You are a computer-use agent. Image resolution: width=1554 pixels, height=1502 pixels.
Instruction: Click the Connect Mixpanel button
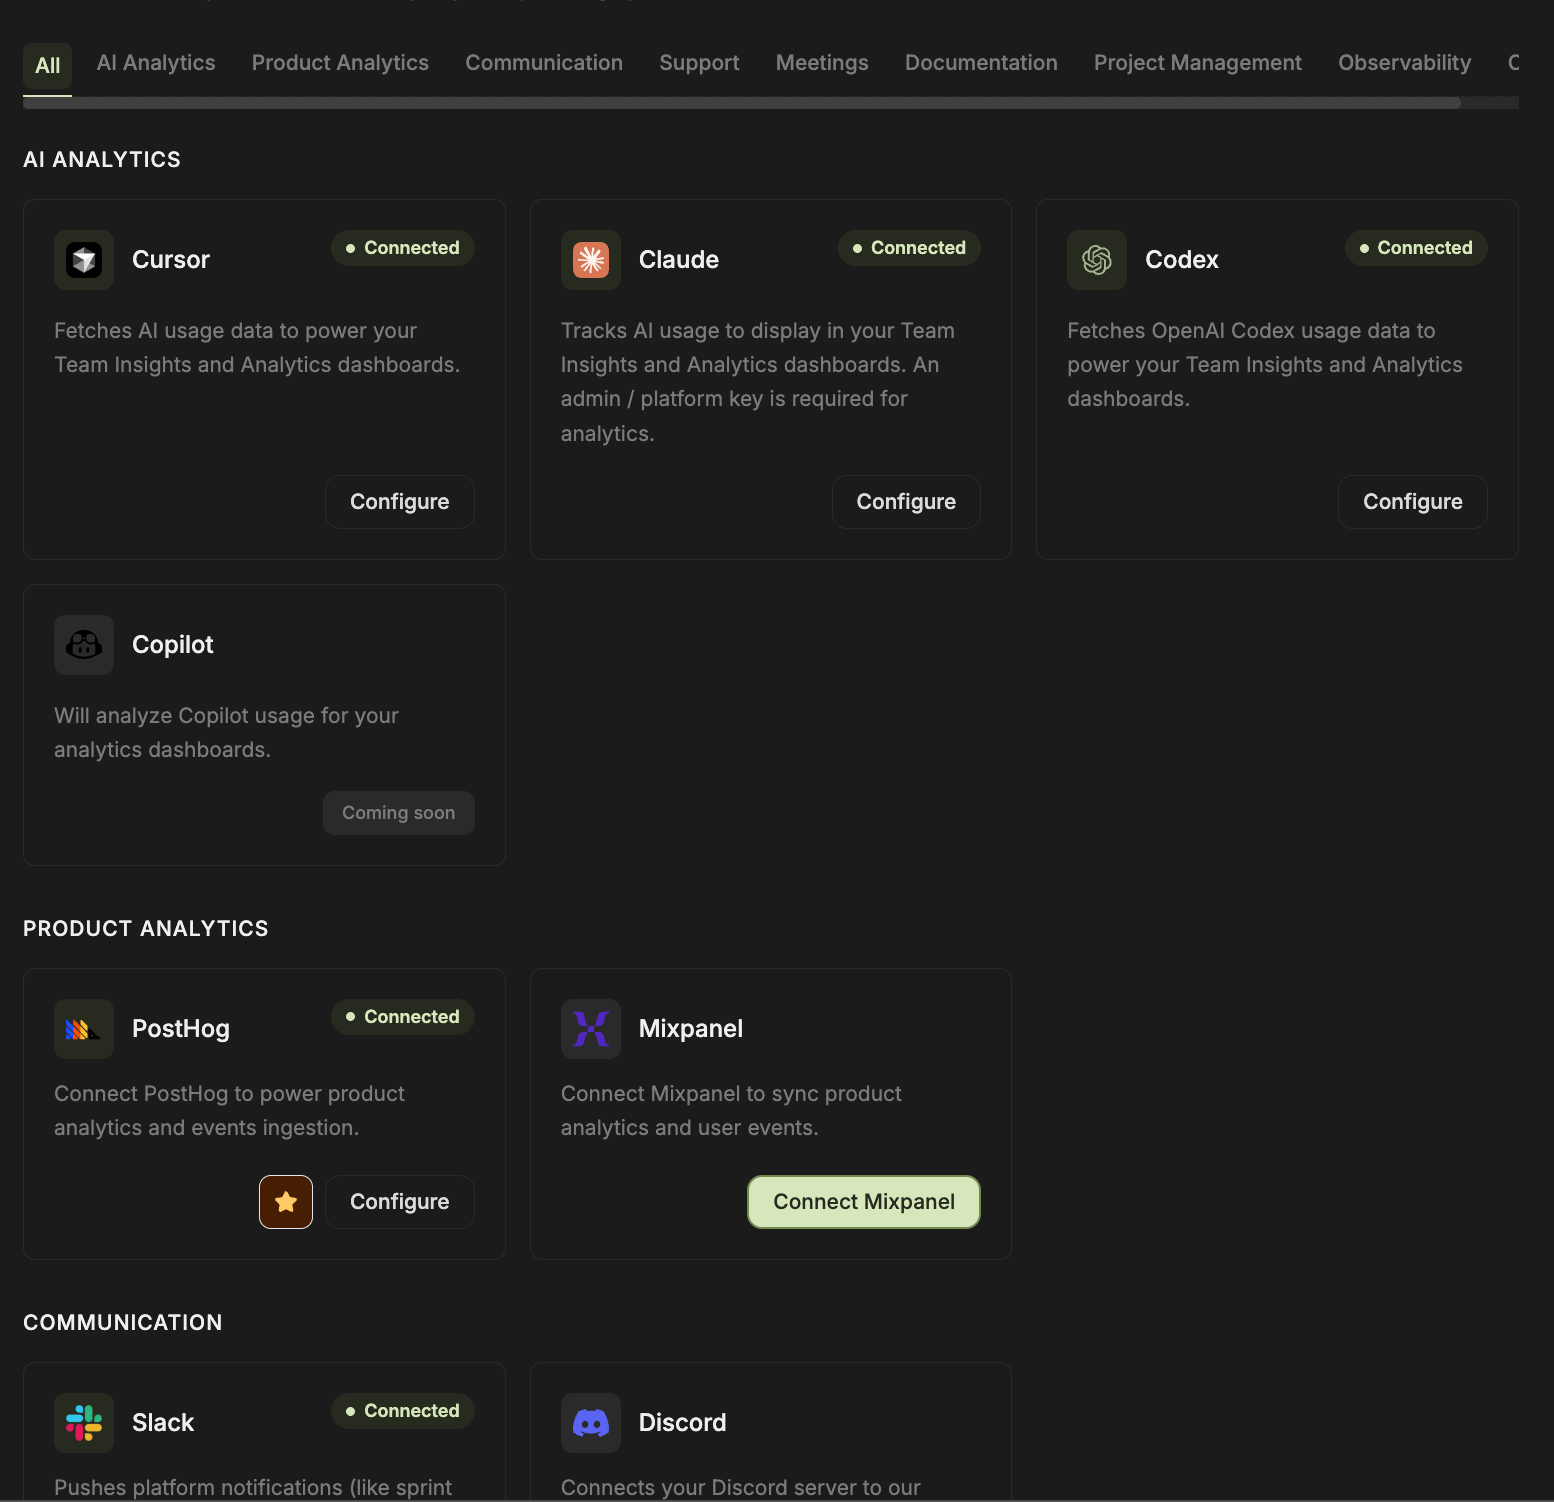(x=864, y=1202)
